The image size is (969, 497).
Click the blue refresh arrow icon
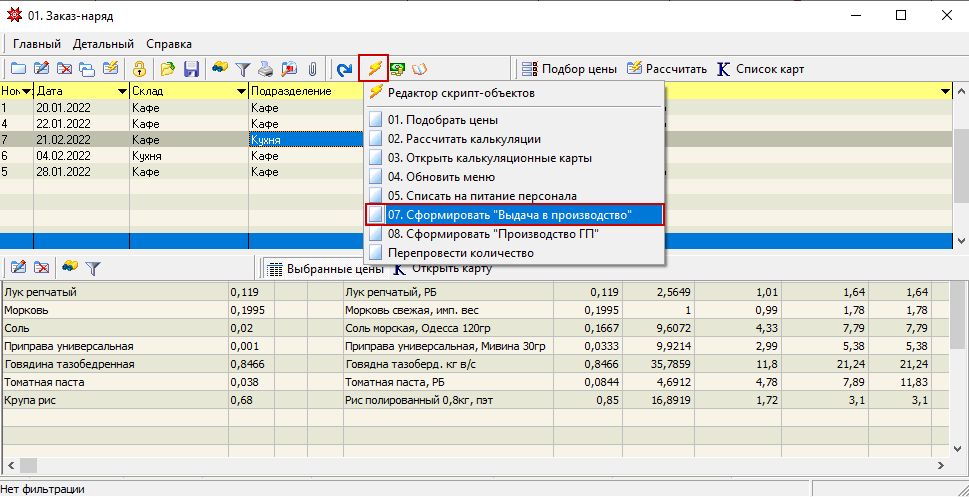point(345,69)
